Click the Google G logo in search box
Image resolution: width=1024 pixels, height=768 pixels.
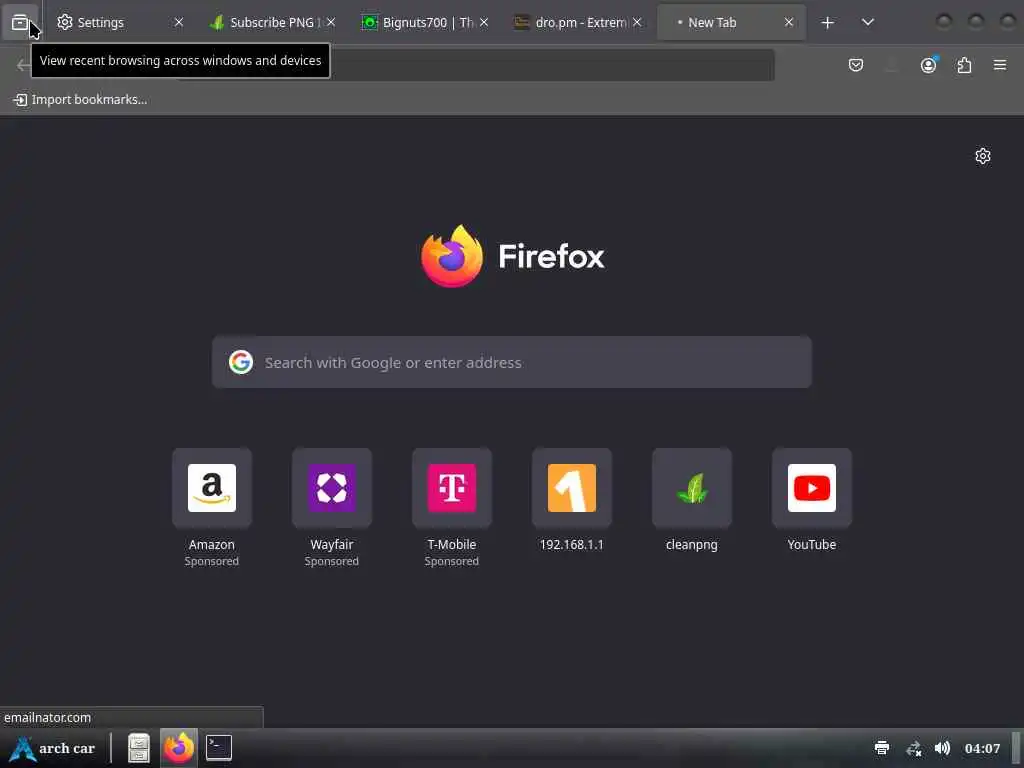[240, 362]
